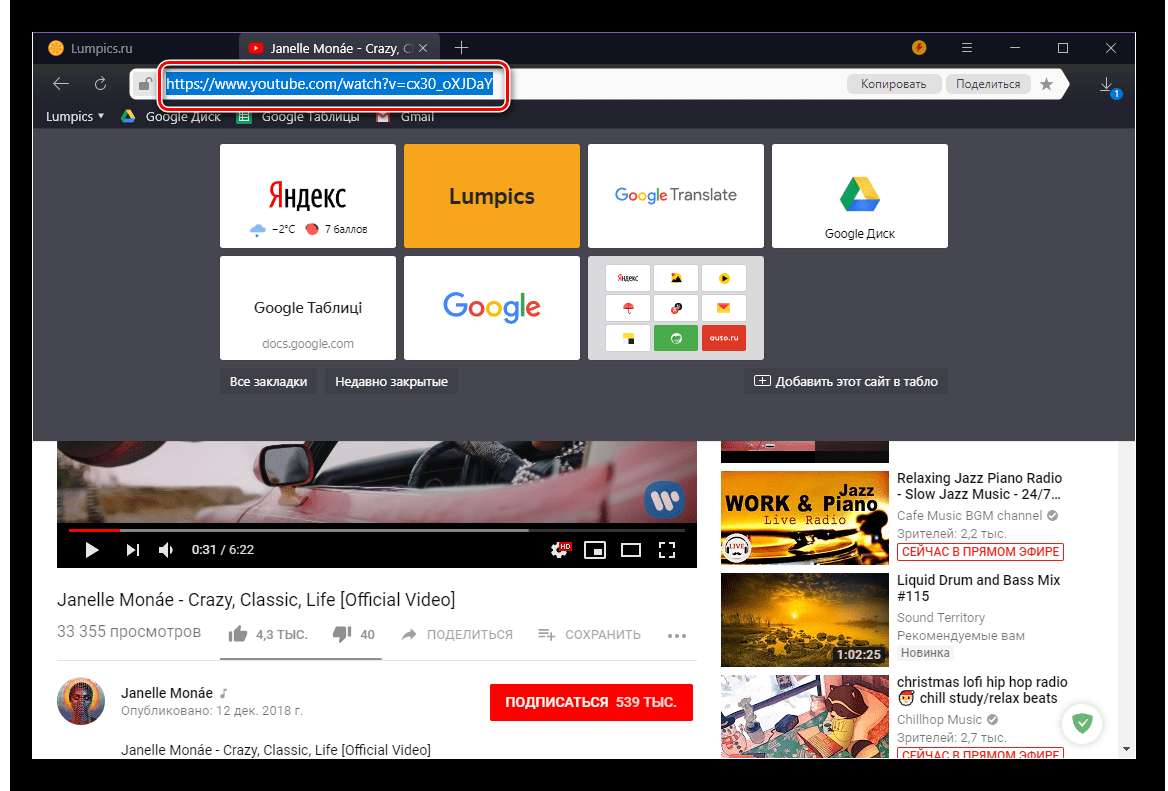Open the Google search tile
The width and height of the screenshot is (1168, 791).
click(492, 308)
